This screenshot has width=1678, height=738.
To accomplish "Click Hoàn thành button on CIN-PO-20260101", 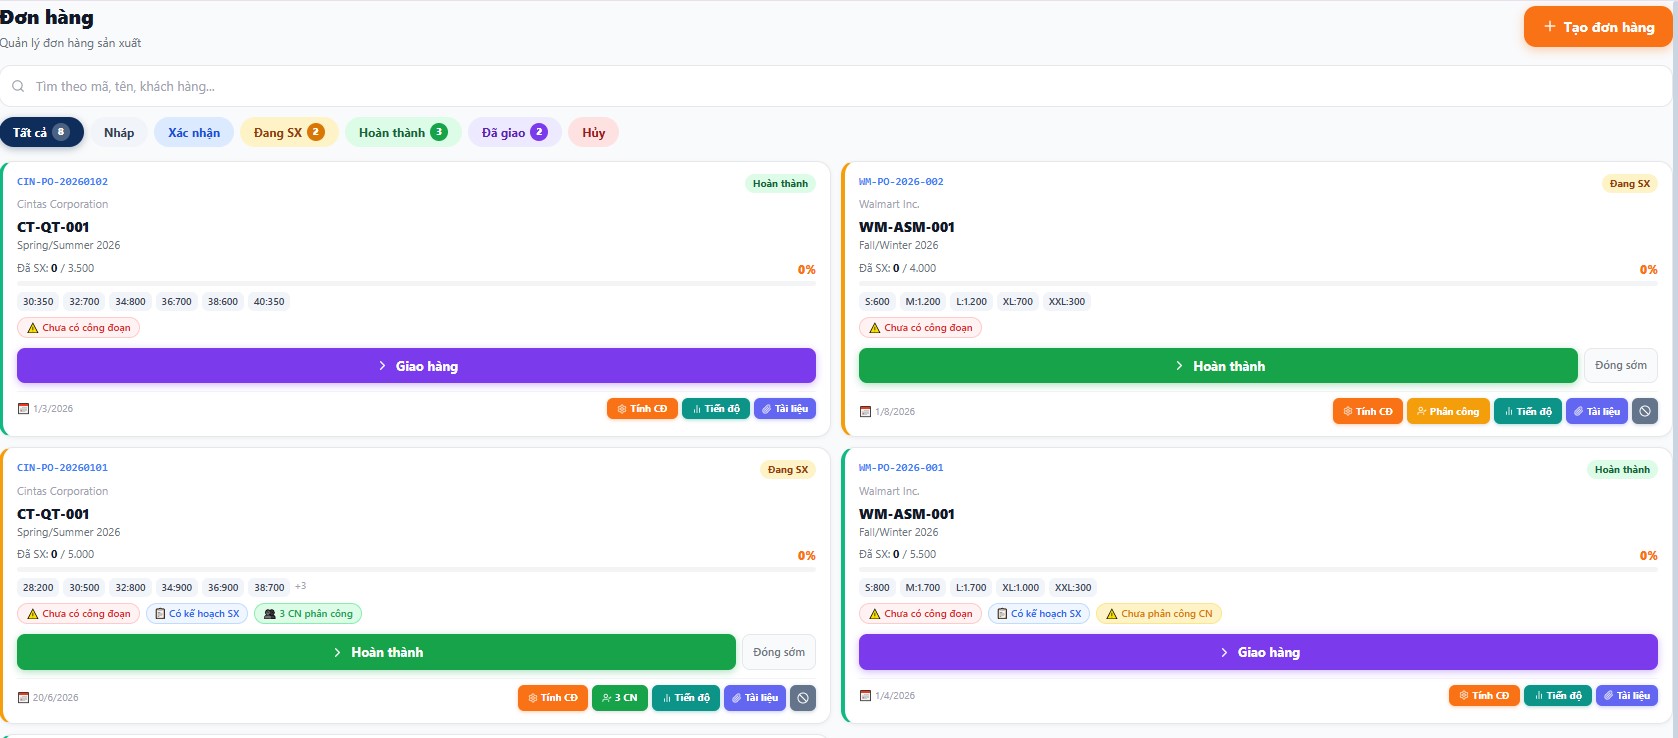I will pyautogui.click(x=376, y=652).
